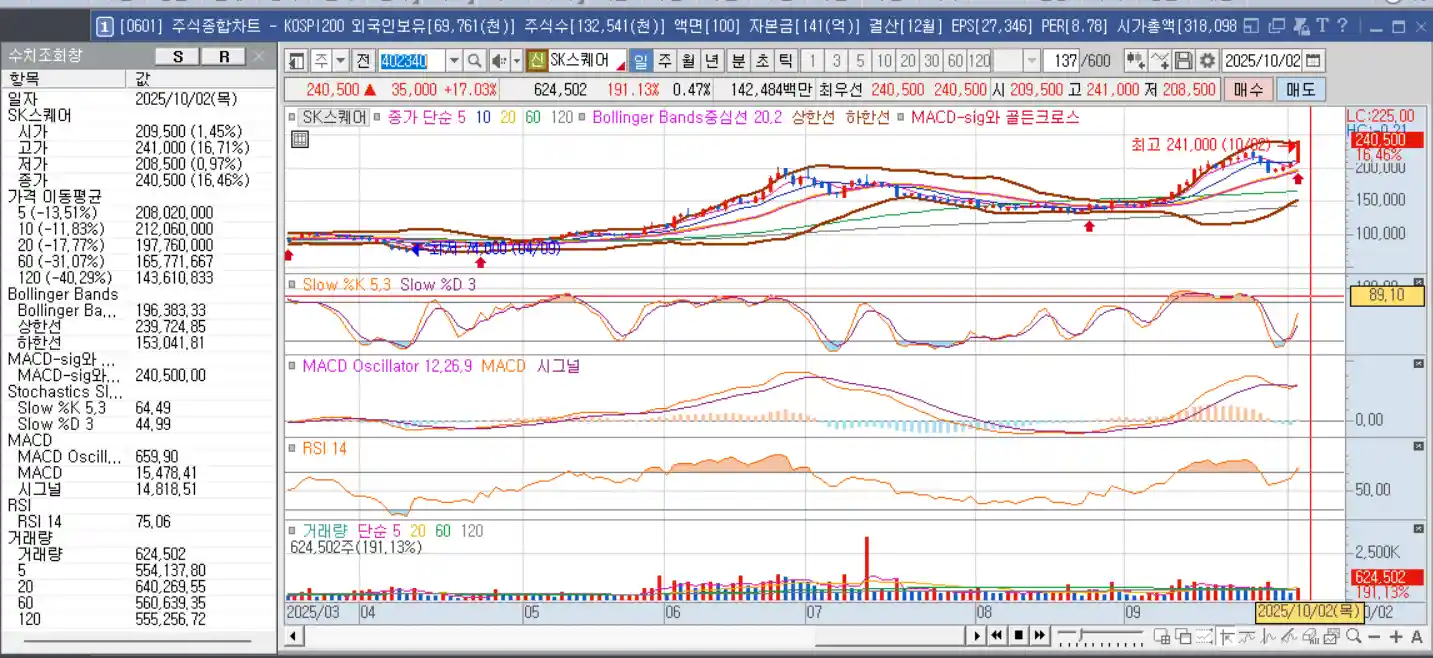
Task: Click the speaker sound icon in toolbar
Action: click(499, 61)
